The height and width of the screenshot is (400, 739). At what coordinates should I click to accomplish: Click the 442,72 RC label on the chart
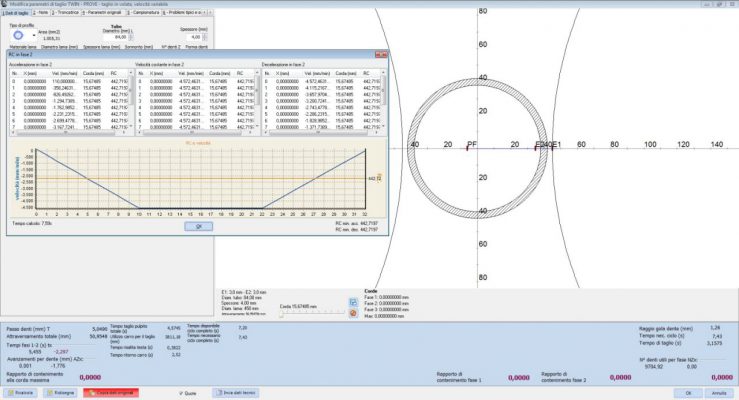(375, 179)
